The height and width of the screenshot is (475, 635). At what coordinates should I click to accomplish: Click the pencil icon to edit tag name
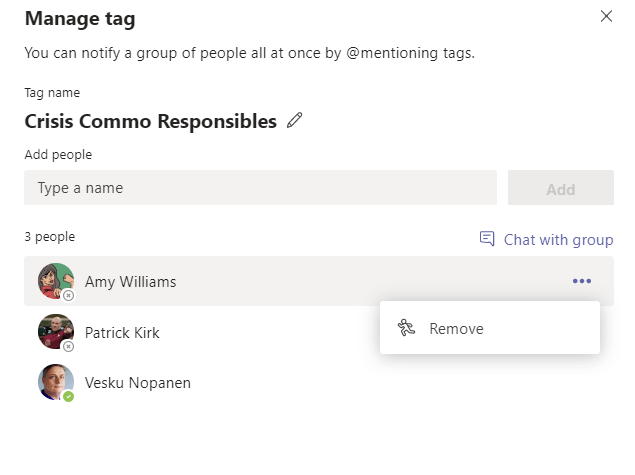(x=294, y=121)
